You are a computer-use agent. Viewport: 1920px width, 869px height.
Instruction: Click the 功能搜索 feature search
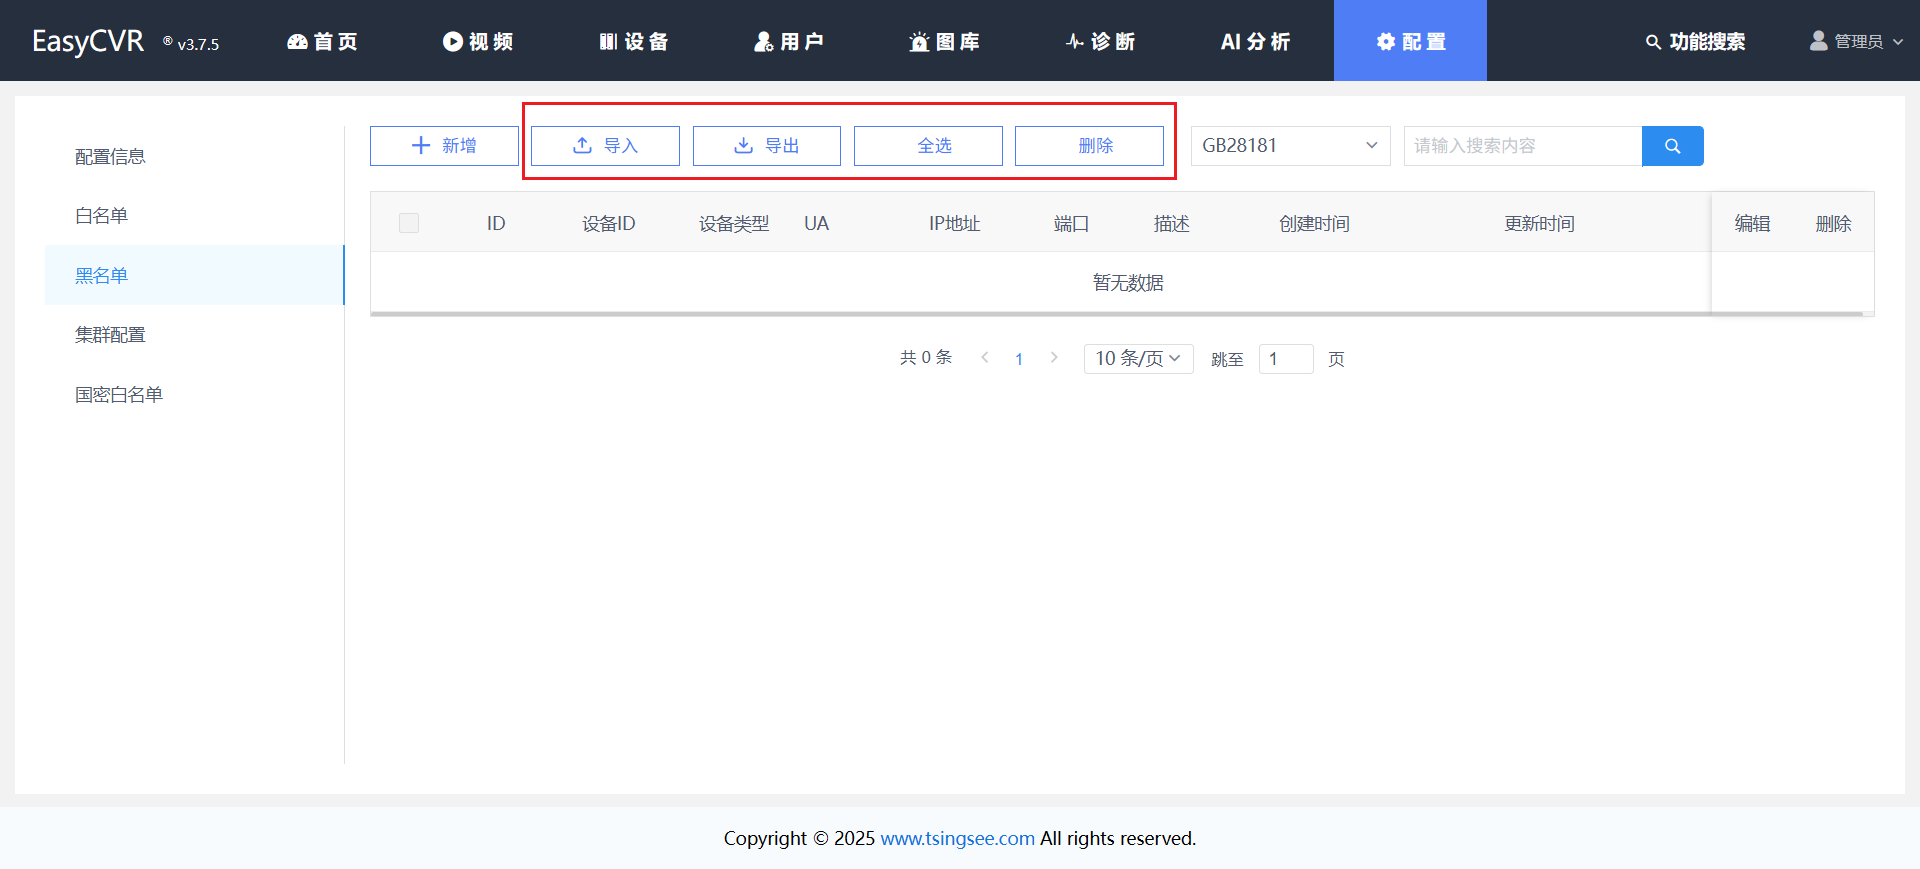coord(1696,41)
